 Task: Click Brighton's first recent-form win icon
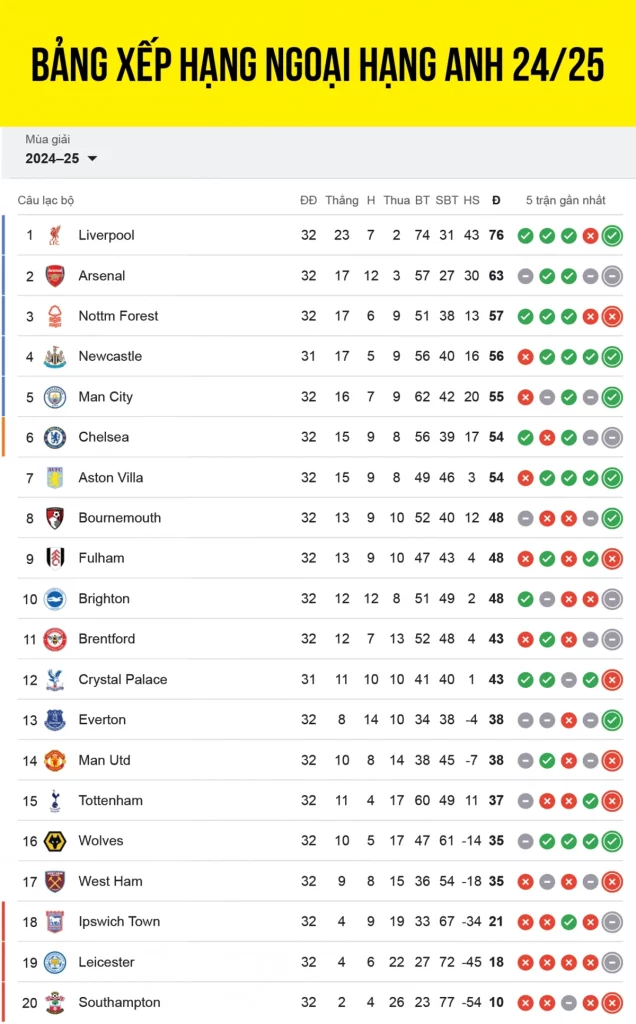pyautogui.click(x=525, y=599)
